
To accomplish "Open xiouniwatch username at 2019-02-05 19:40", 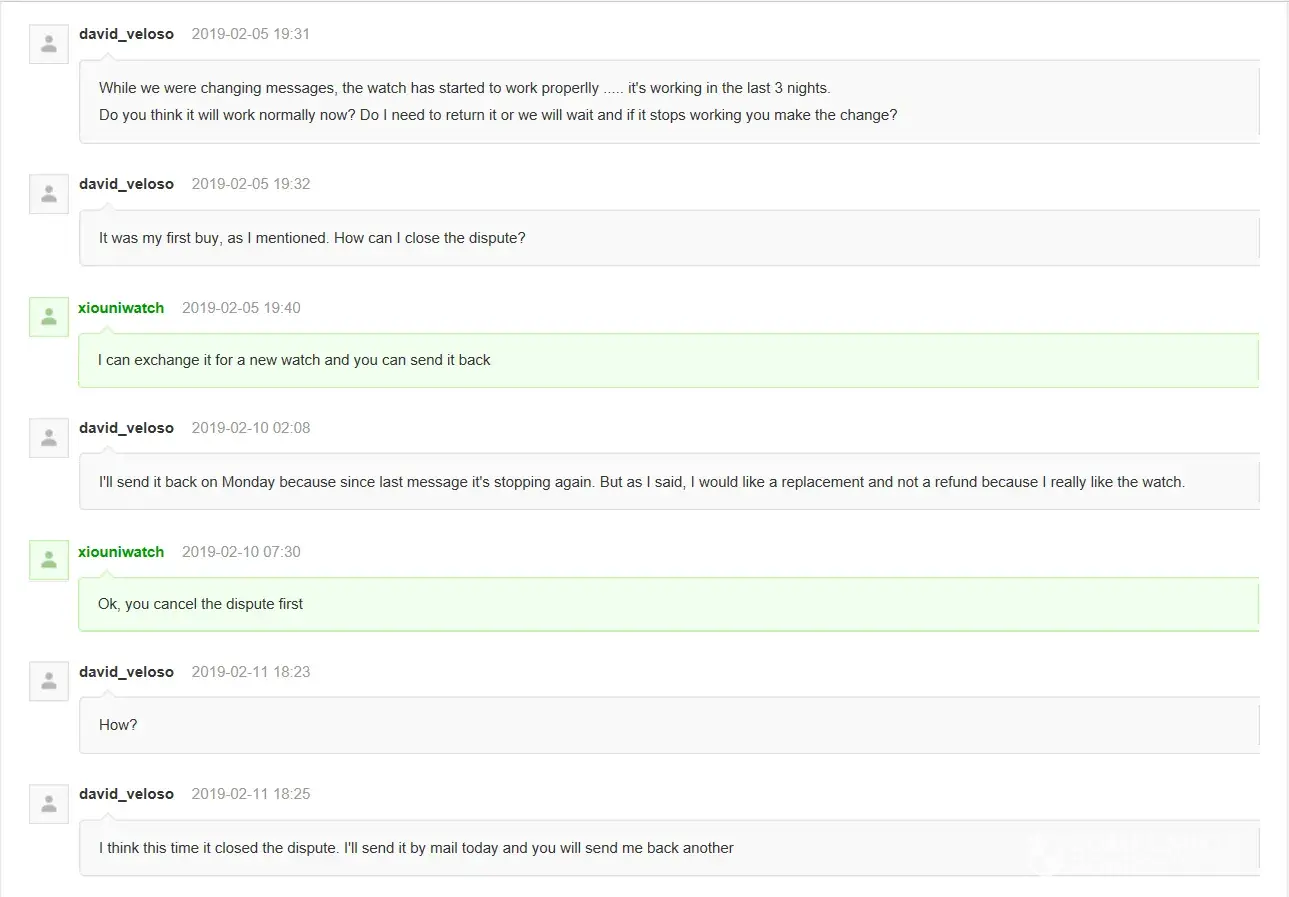I will (x=121, y=308).
